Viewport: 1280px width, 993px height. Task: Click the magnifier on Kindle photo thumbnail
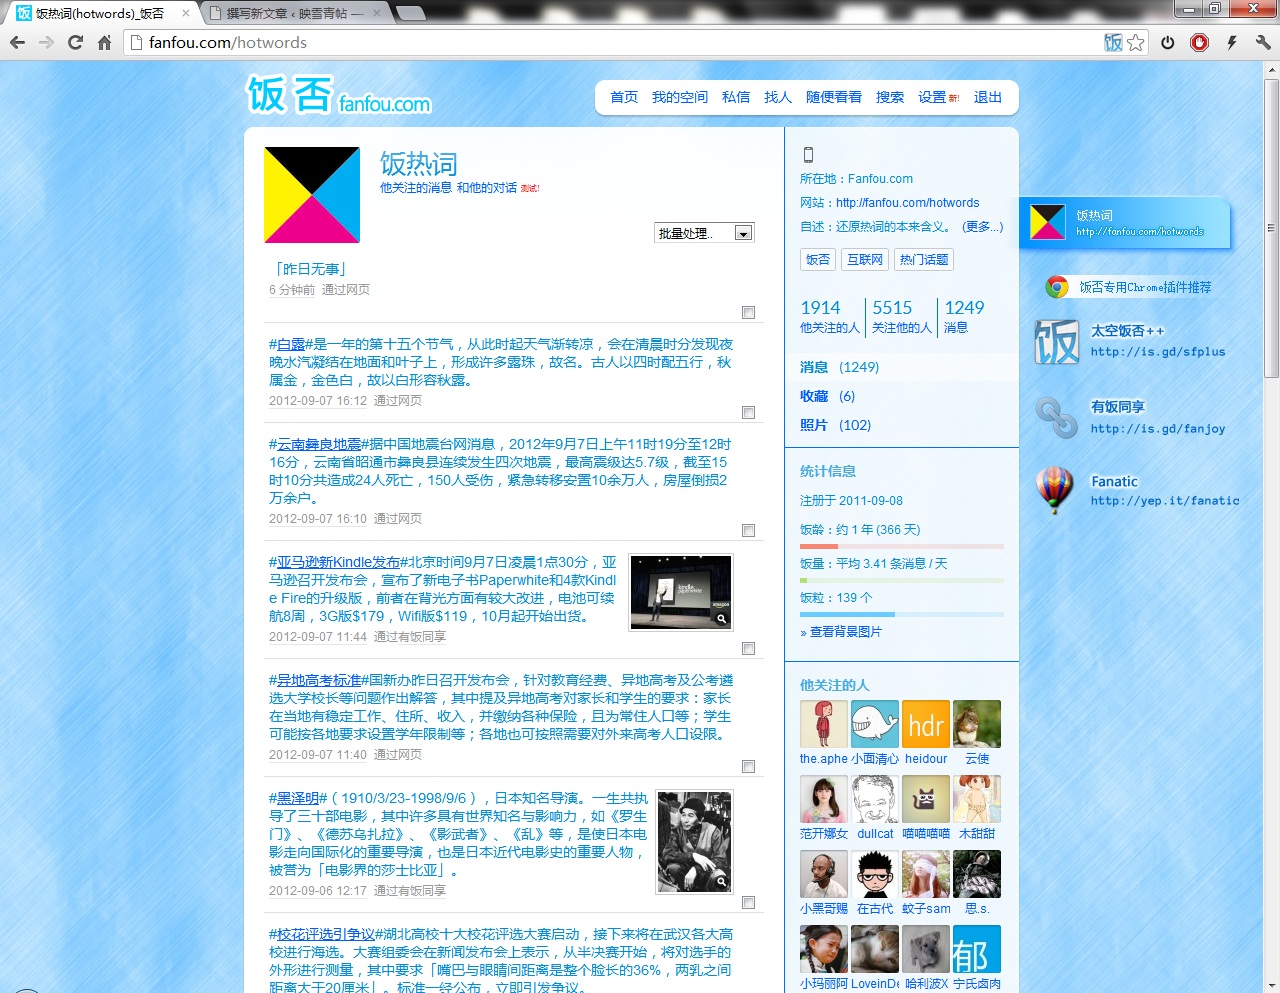[x=721, y=619]
